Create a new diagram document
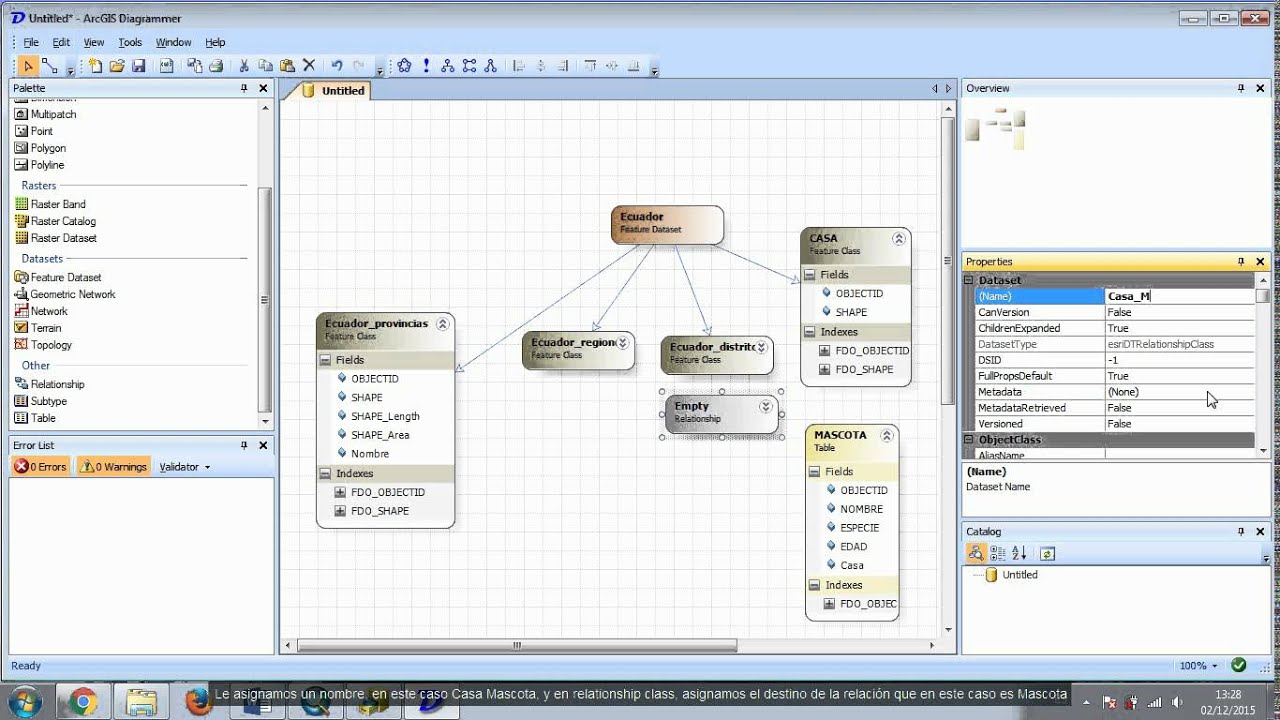1280x720 pixels. tap(95, 66)
